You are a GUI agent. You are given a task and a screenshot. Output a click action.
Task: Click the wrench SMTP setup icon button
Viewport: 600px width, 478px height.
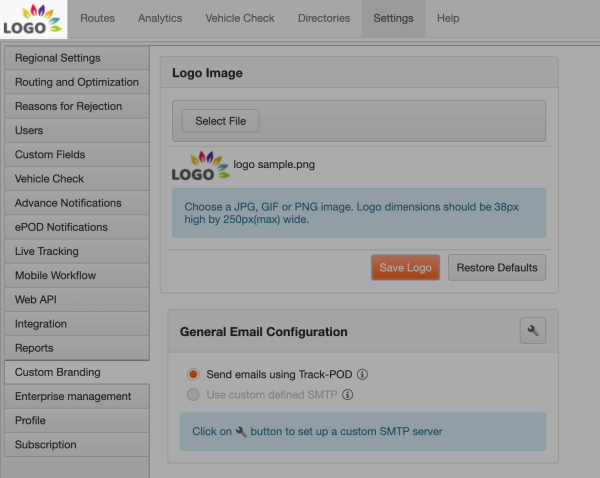[533, 330]
